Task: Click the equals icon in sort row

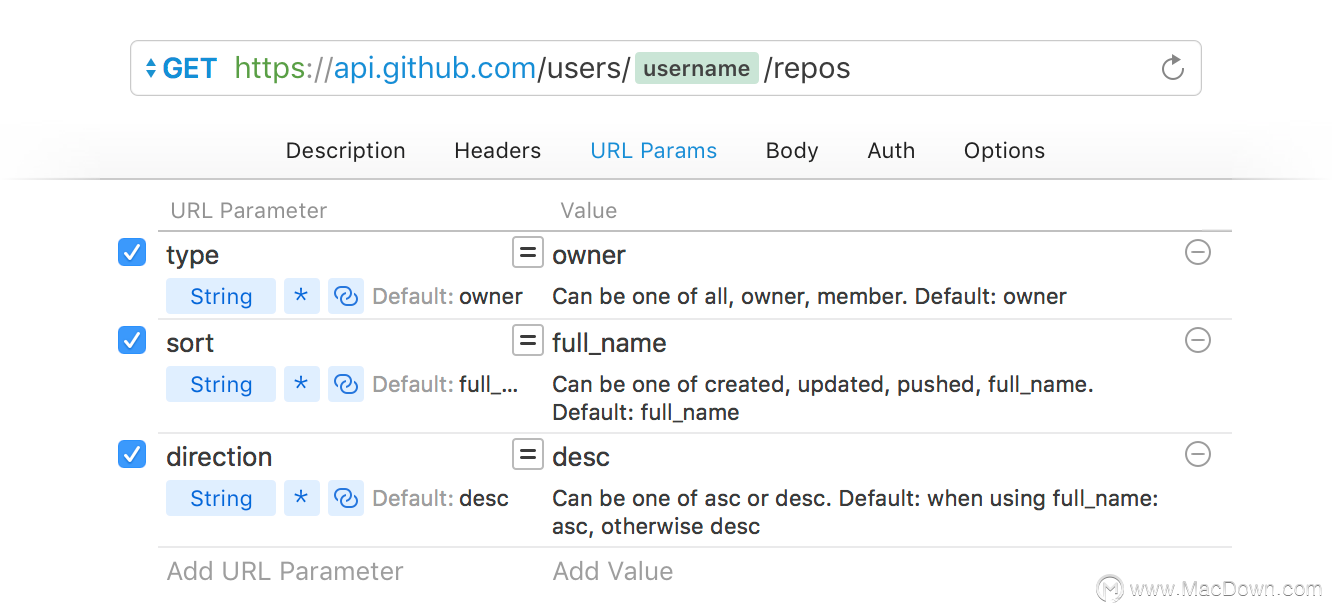Action: pyautogui.click(x=528, y=340)
